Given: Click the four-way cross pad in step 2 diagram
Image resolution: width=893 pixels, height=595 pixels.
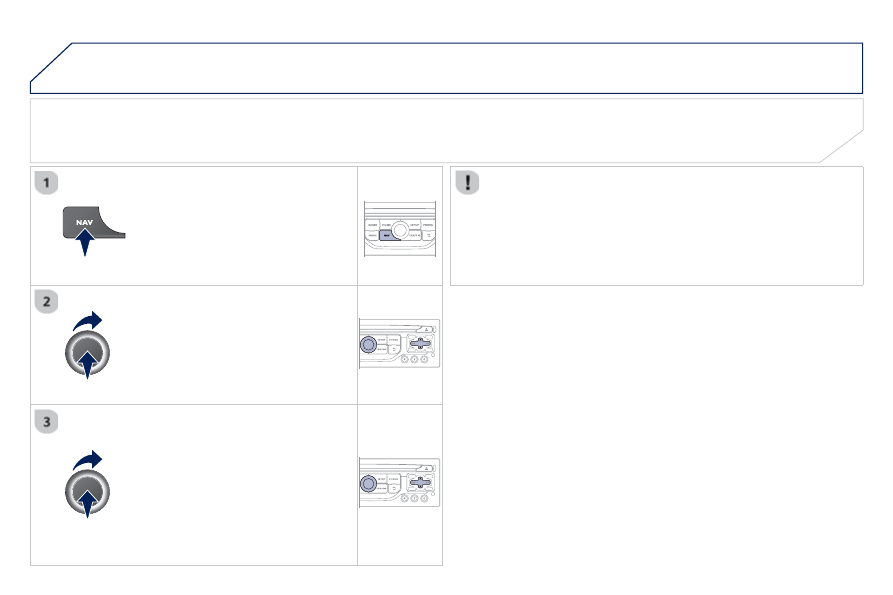Looking at the screenshot, I should click(x=420, y=343).
